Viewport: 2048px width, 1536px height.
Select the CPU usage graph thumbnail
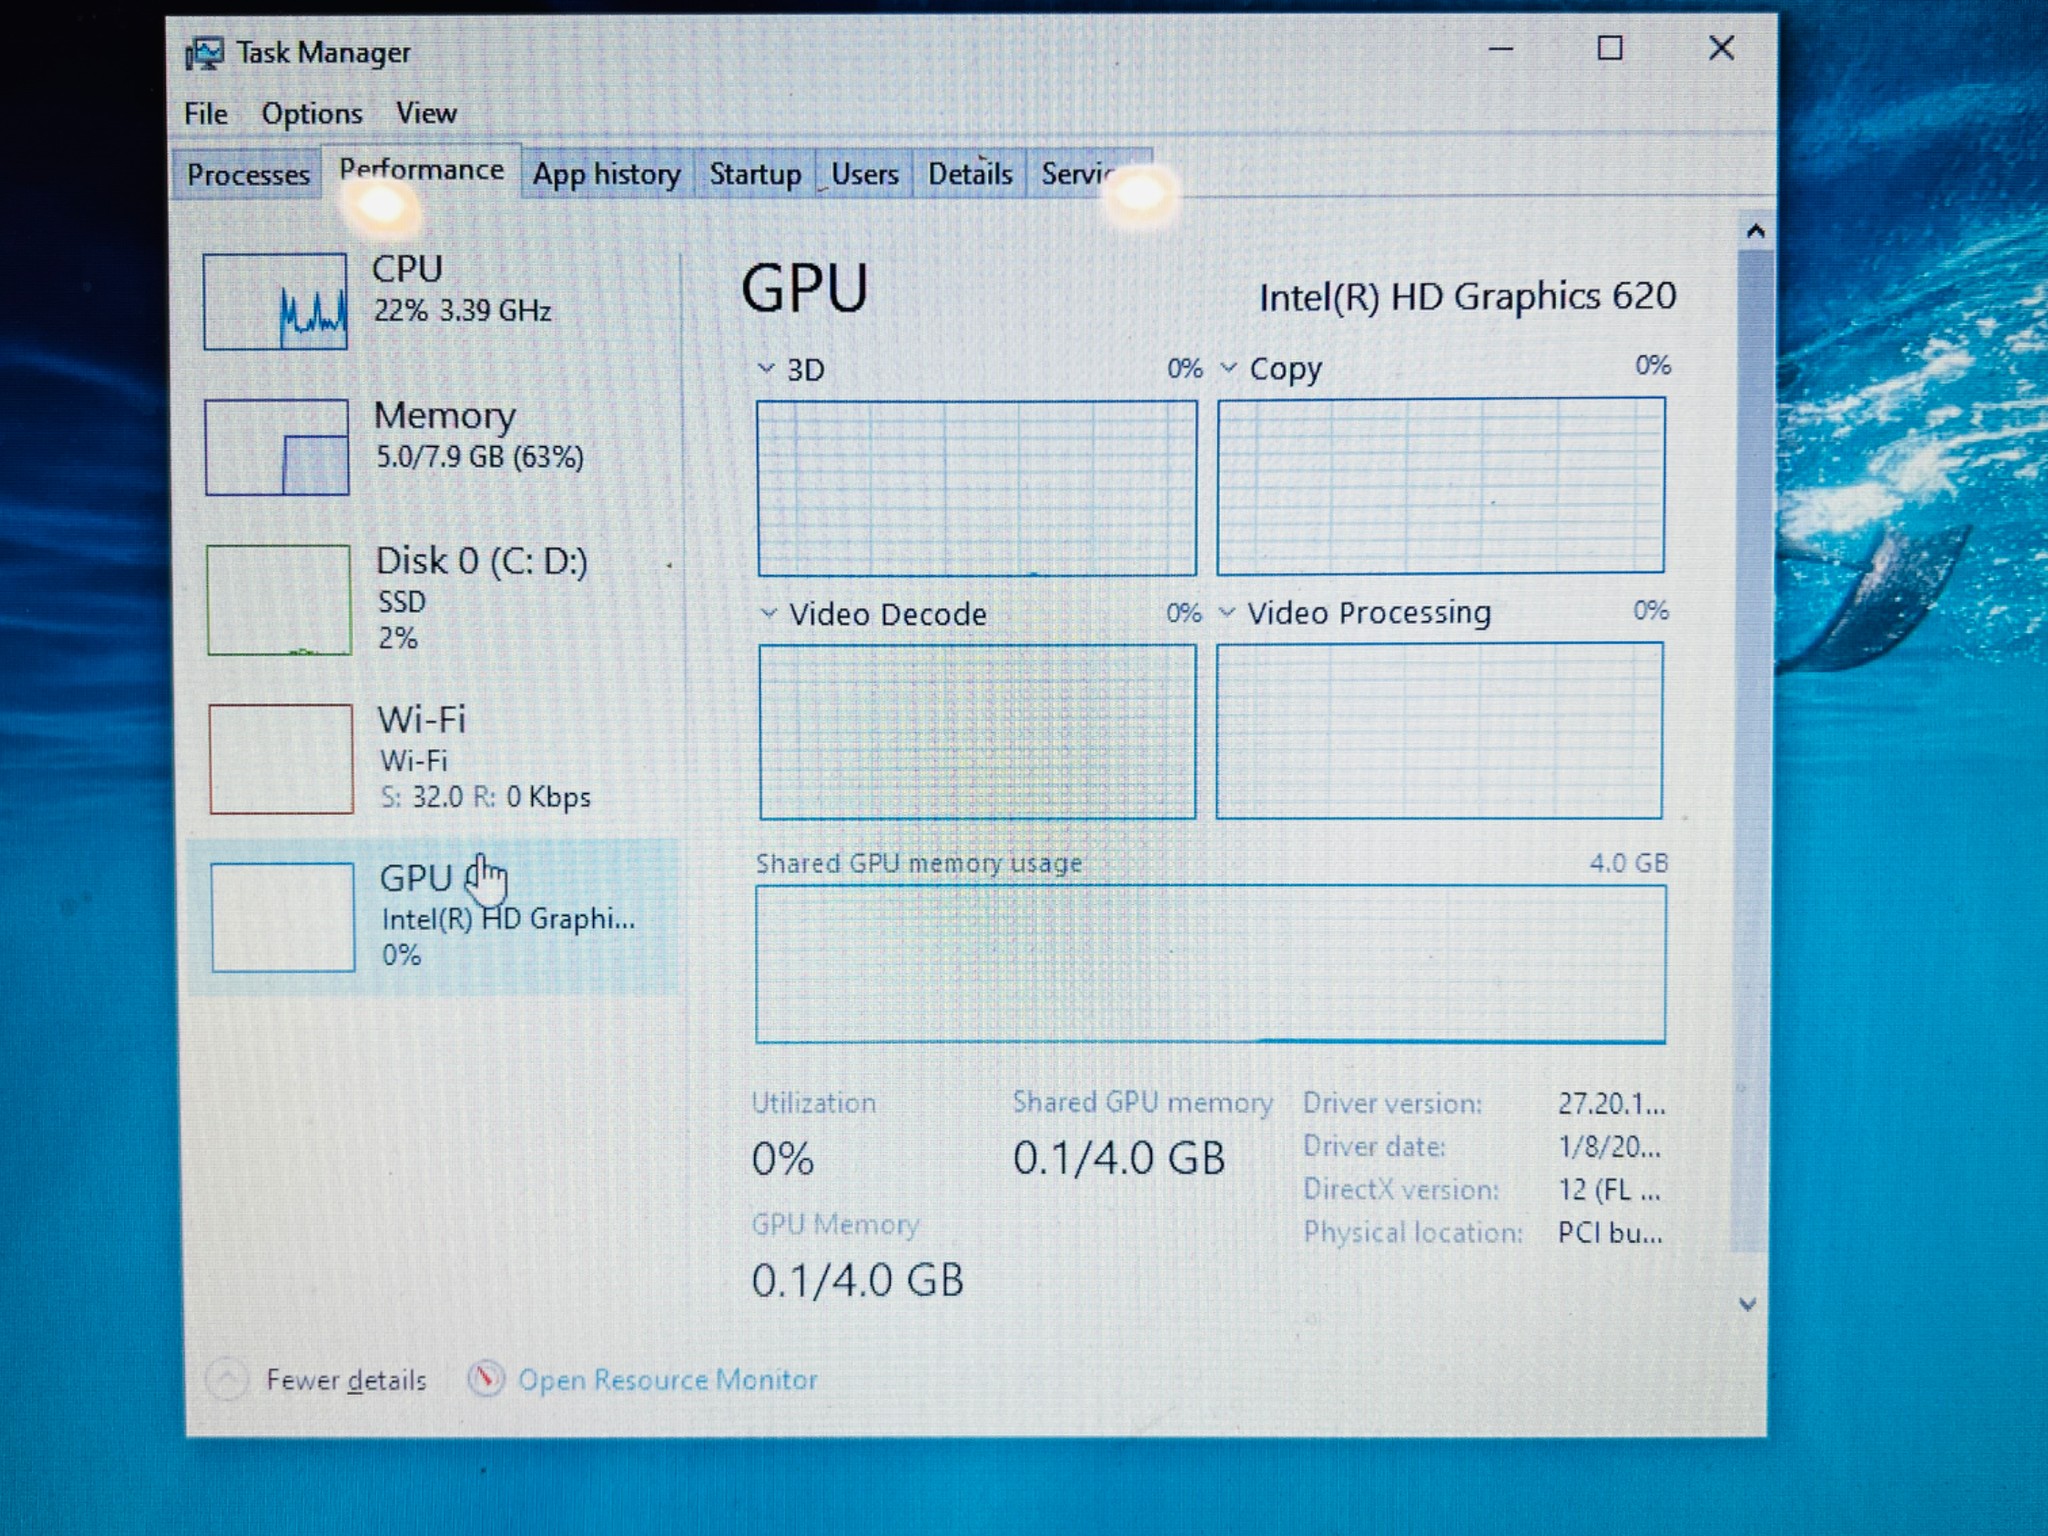point(275,301)
